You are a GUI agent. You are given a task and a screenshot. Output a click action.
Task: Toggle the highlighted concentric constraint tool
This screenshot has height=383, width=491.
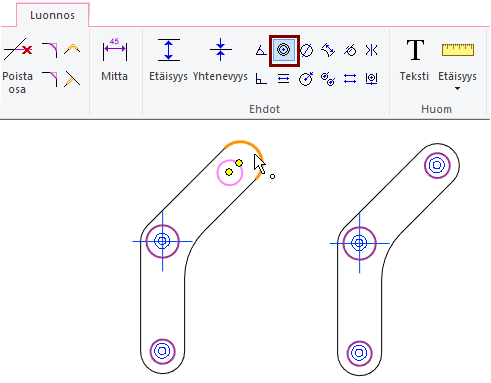click(x=284, y=50)
